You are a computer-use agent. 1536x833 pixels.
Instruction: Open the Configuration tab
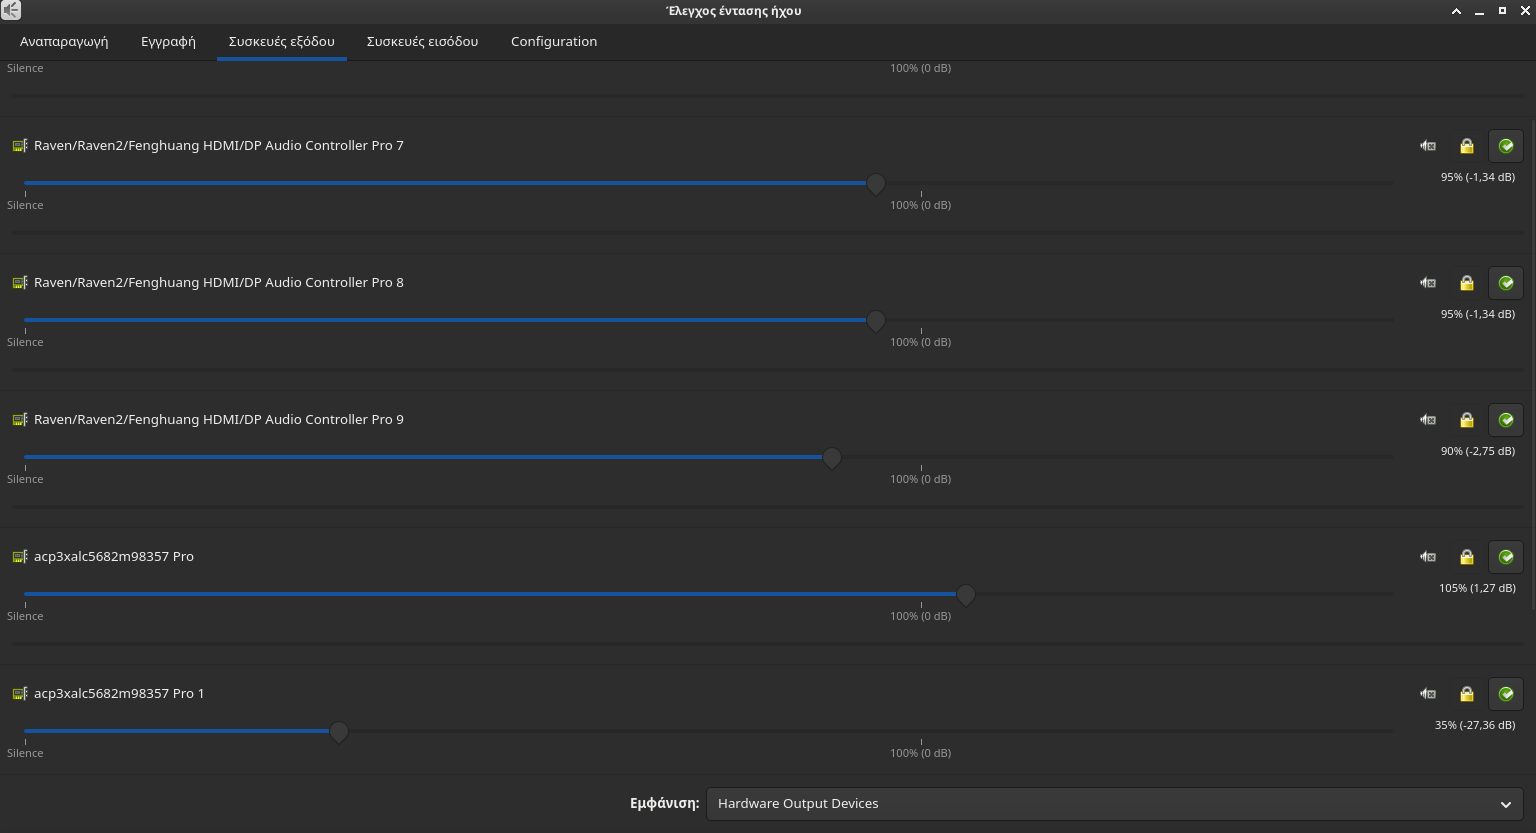[x=554, y=42]
